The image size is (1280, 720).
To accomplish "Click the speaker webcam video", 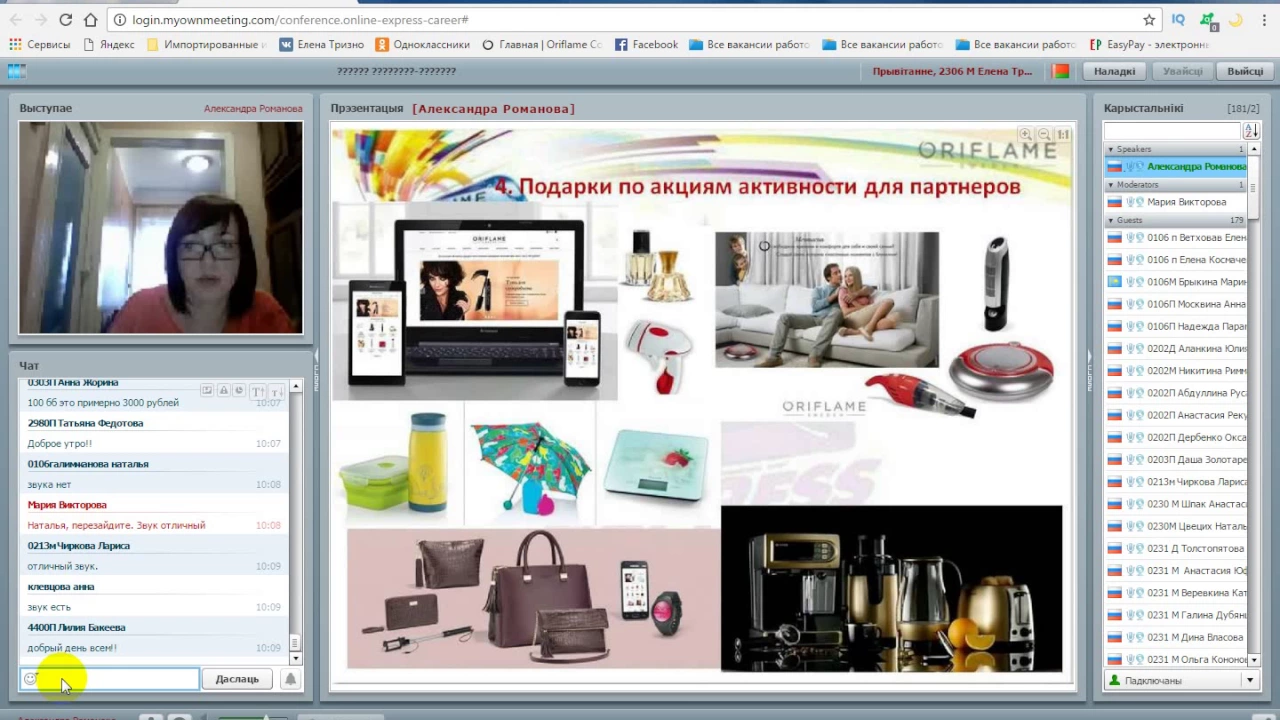I will [160, 227].
